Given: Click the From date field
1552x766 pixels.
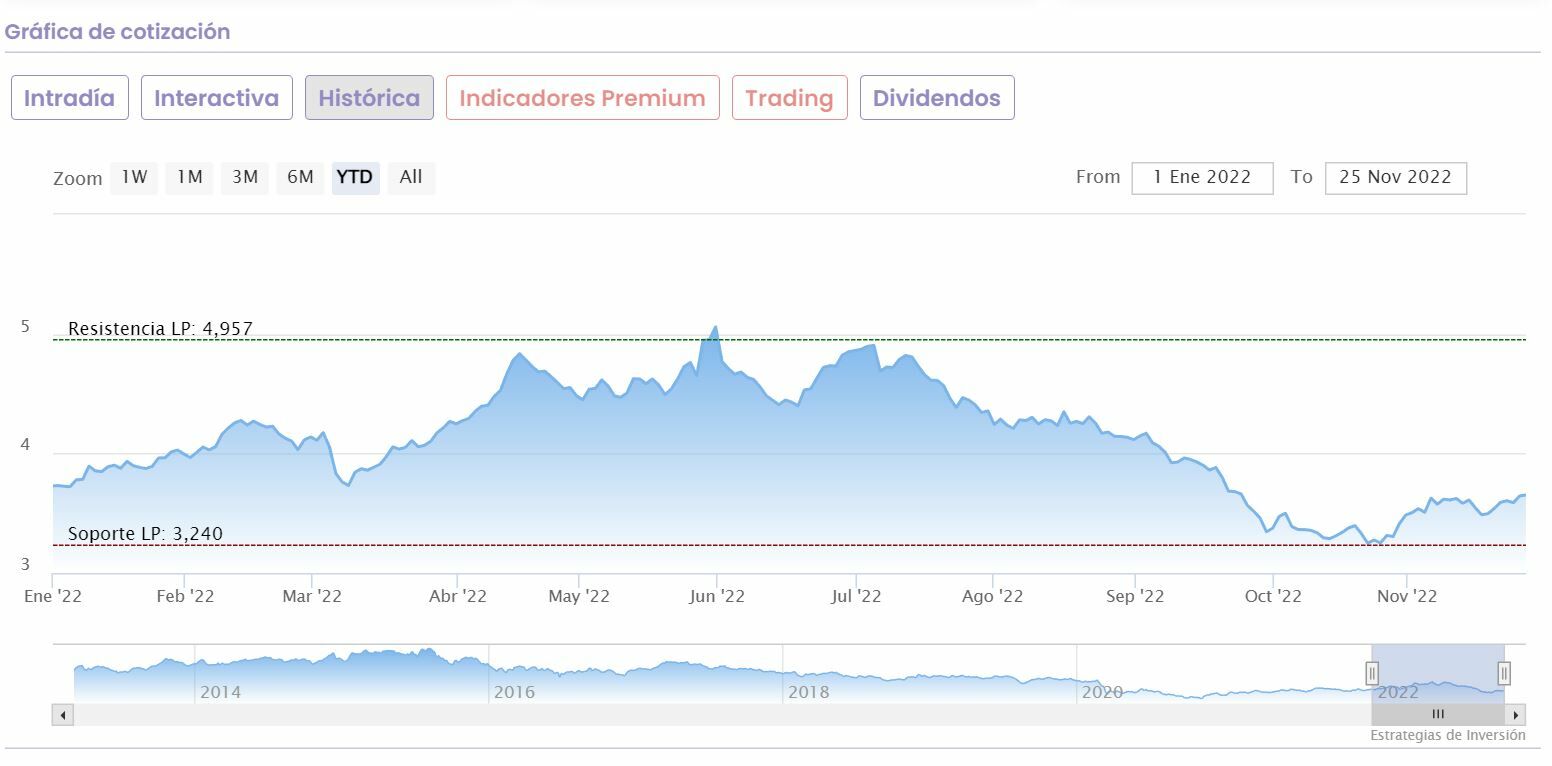Looking at the screenshot, I should tap(1202, 178).
